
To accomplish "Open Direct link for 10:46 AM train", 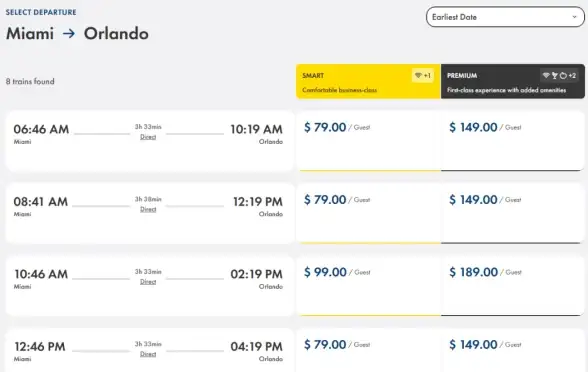I will click(x=148, y=282).
